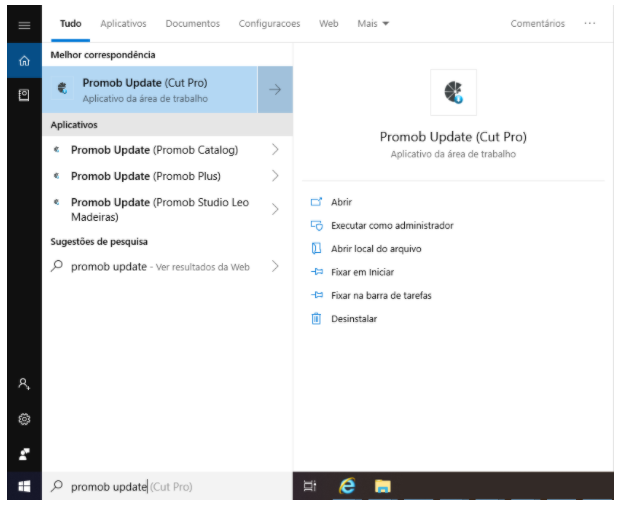Screen dimensions: 618x508
Task: Click Abrir local do arquivo
Action: pyautogui.click(x=376, y=249)
